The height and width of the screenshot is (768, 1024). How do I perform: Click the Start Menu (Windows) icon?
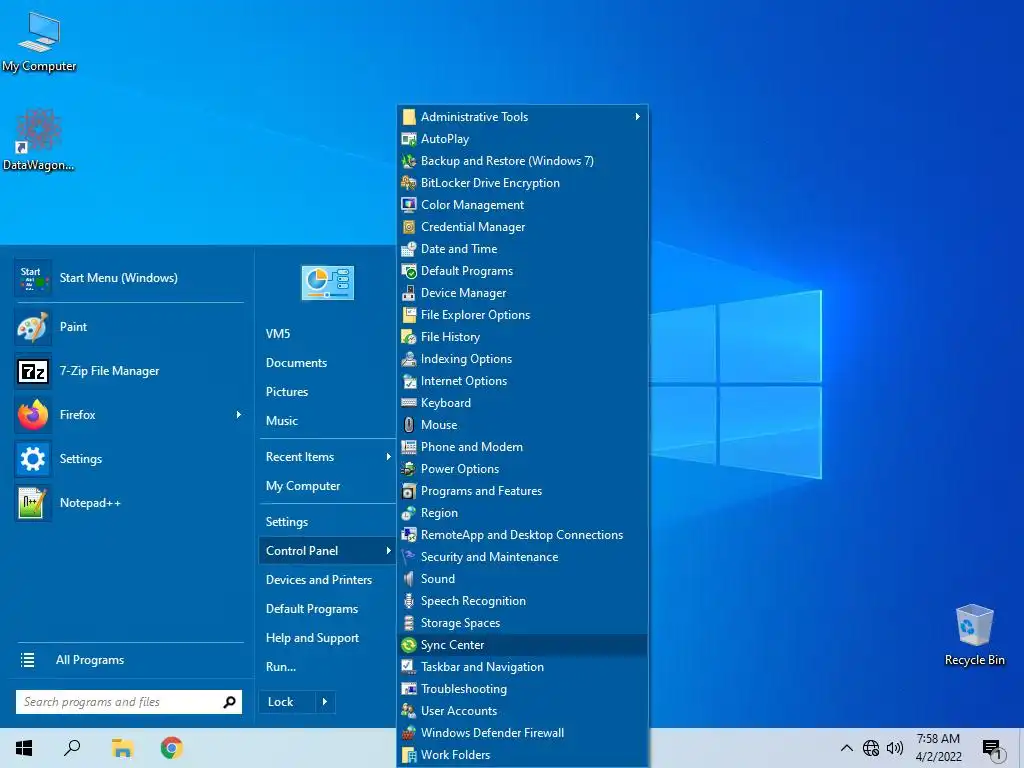[33, 278]
